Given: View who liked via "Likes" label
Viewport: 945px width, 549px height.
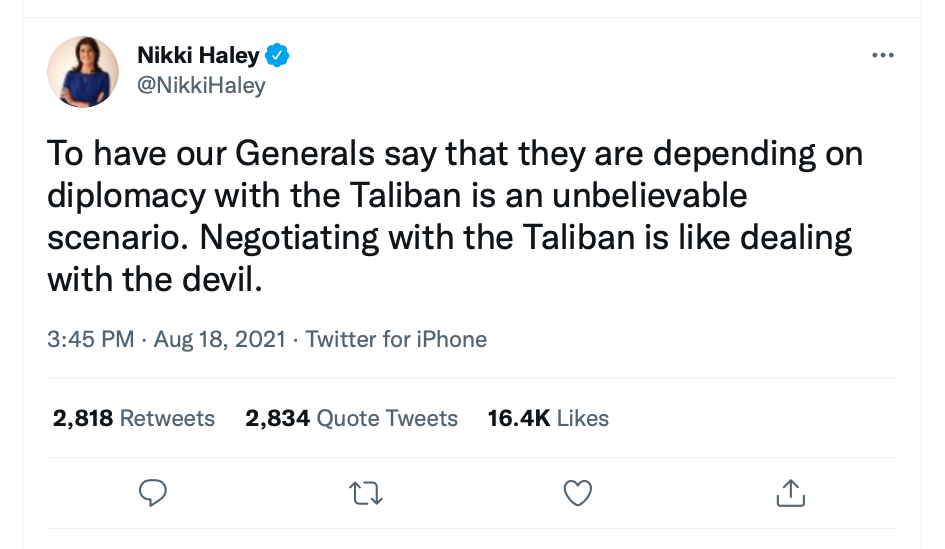Looking at the screenshot, I should coord(583,418).
